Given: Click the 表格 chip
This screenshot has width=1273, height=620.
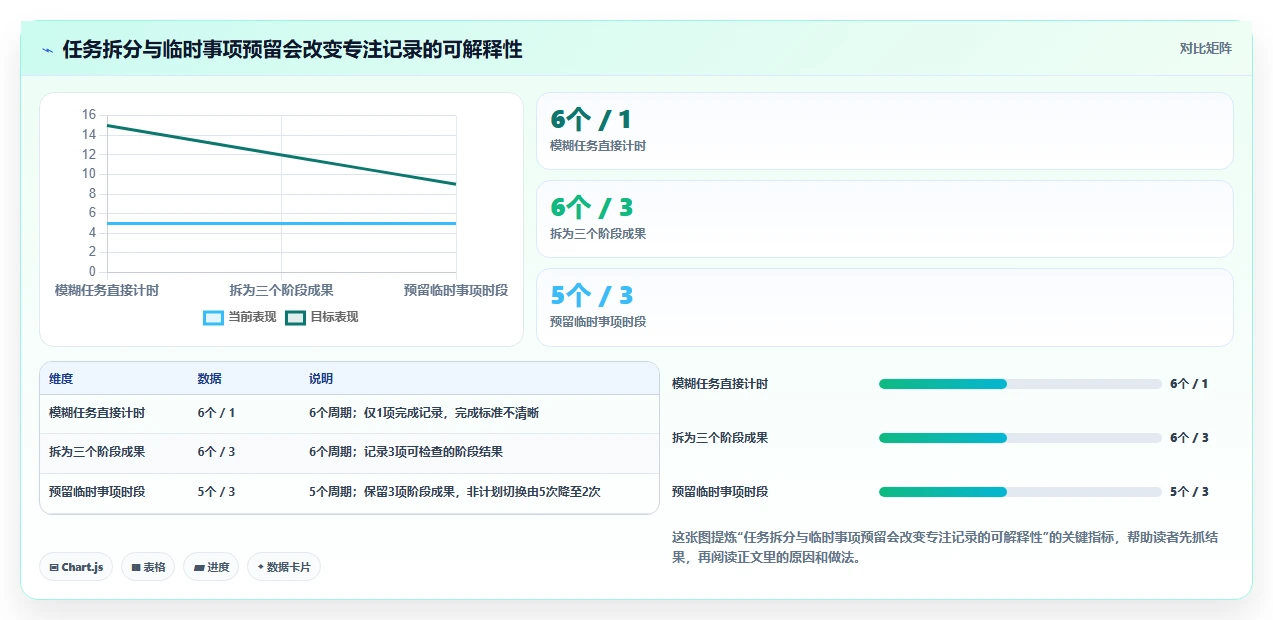Looking at the screenshot, I should pos(148,567).
